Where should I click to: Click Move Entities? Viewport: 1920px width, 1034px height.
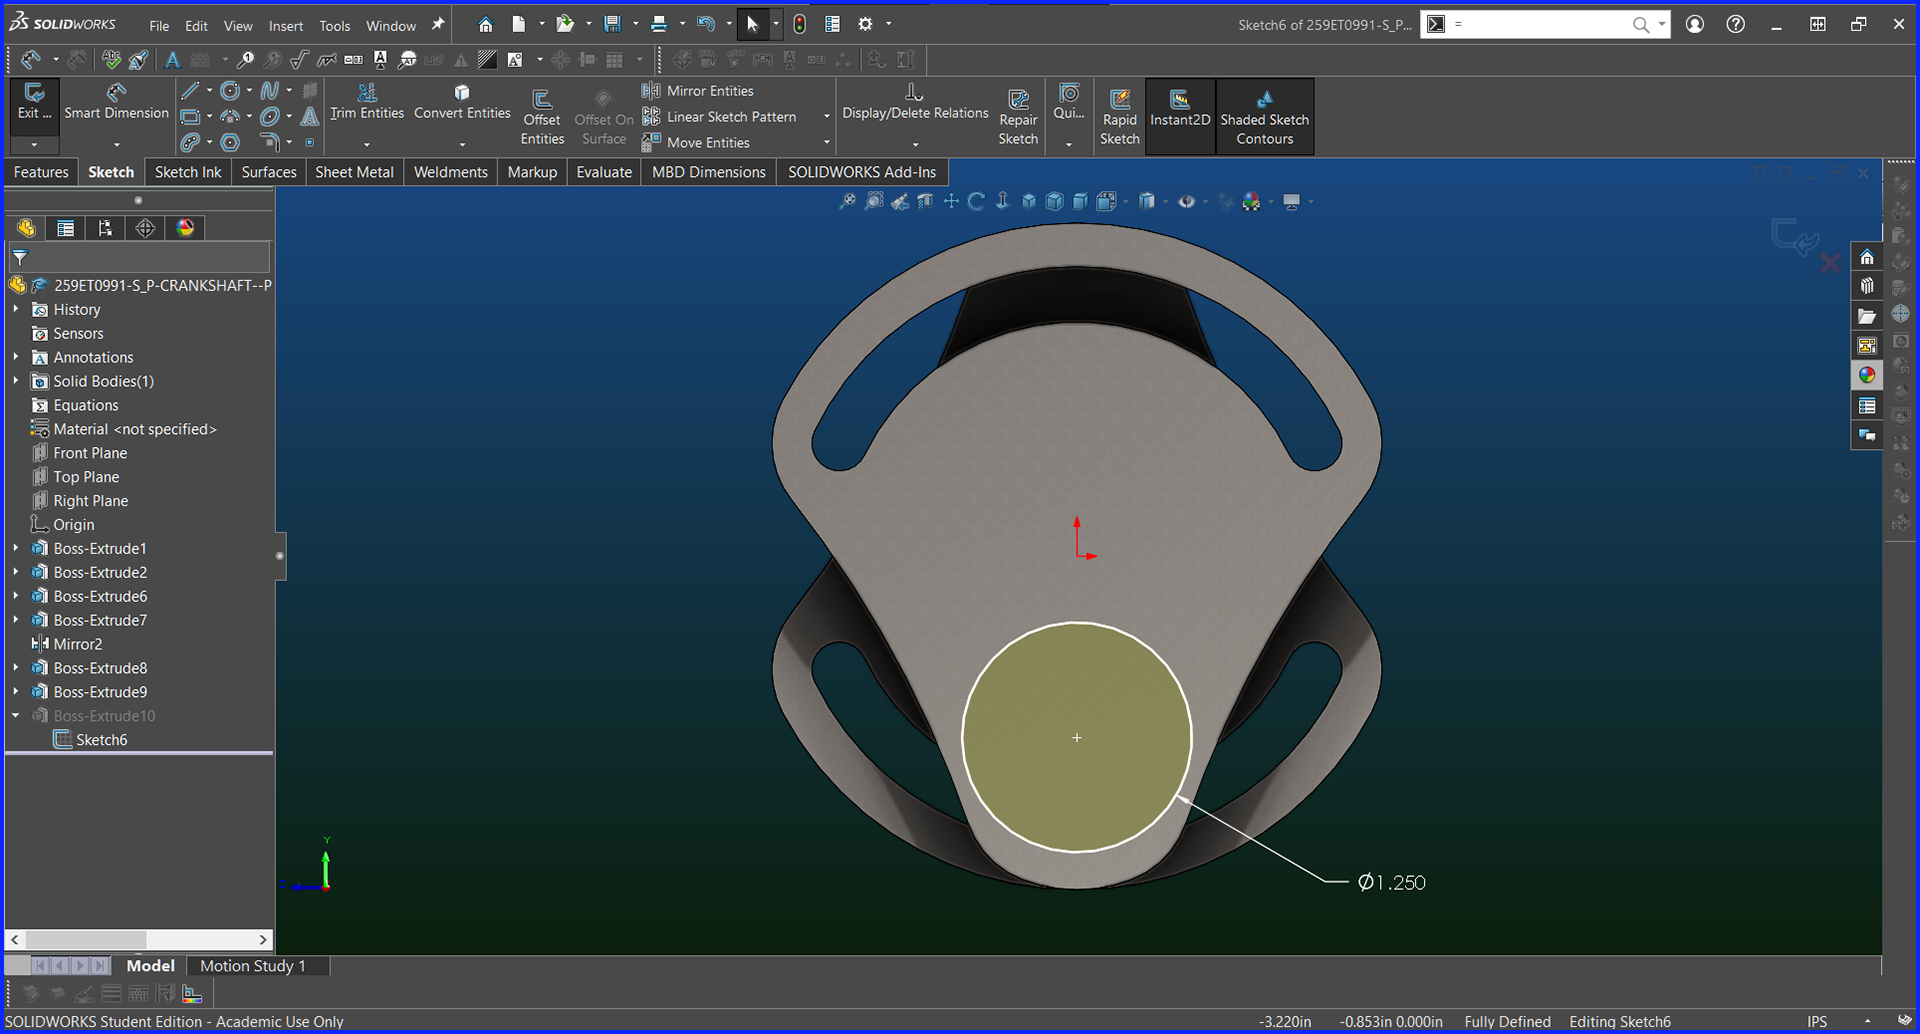696,143
